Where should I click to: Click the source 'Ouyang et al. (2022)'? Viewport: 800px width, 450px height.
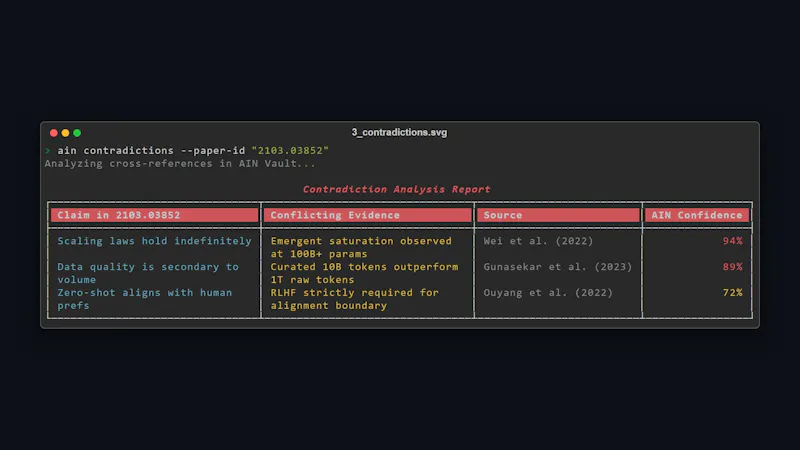tap(548, 293)
